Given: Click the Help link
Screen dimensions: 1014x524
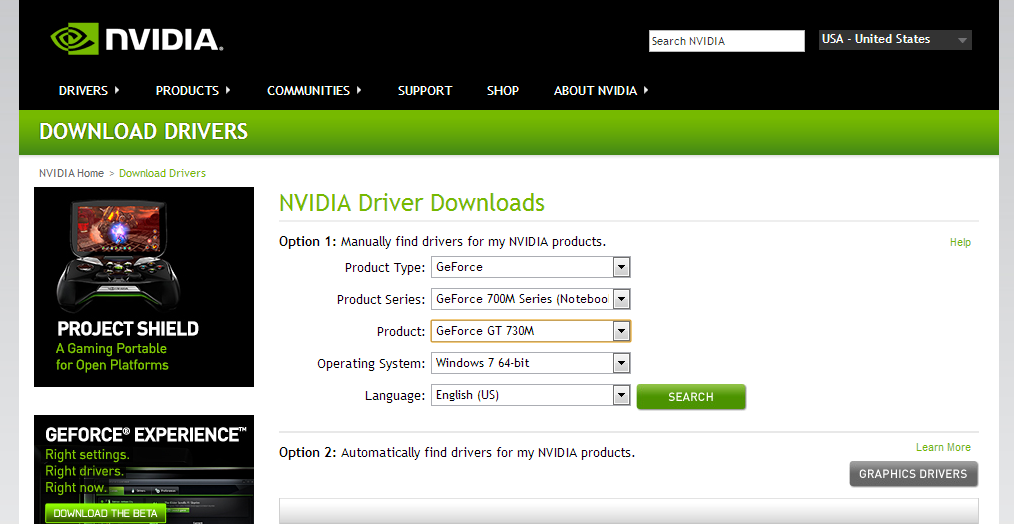Looking at the screenshot, I should (x=960, y=242).
